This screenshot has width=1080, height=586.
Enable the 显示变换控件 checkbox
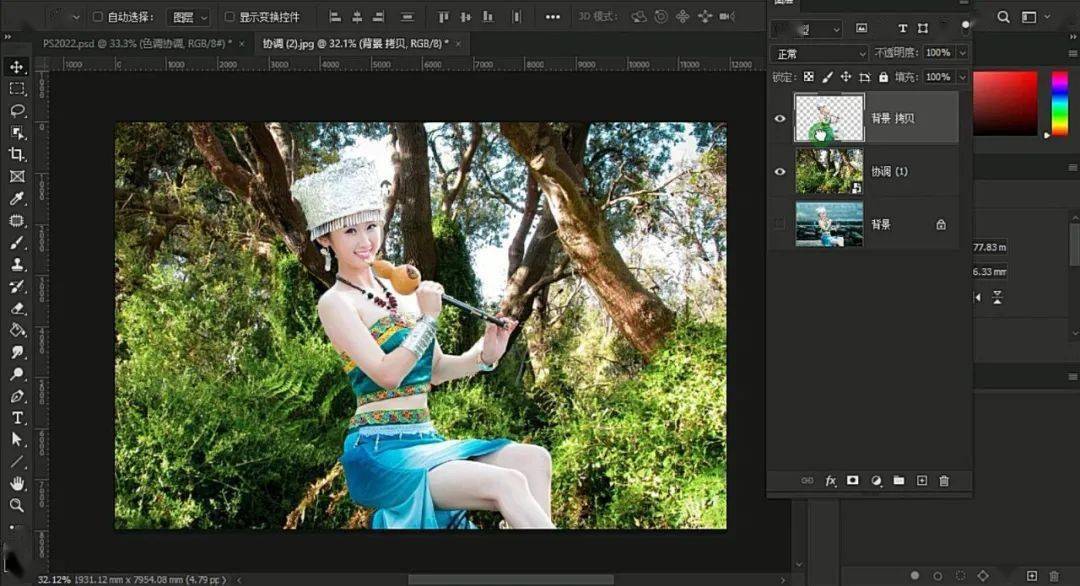pyautogui.click(x=229, y=17)
